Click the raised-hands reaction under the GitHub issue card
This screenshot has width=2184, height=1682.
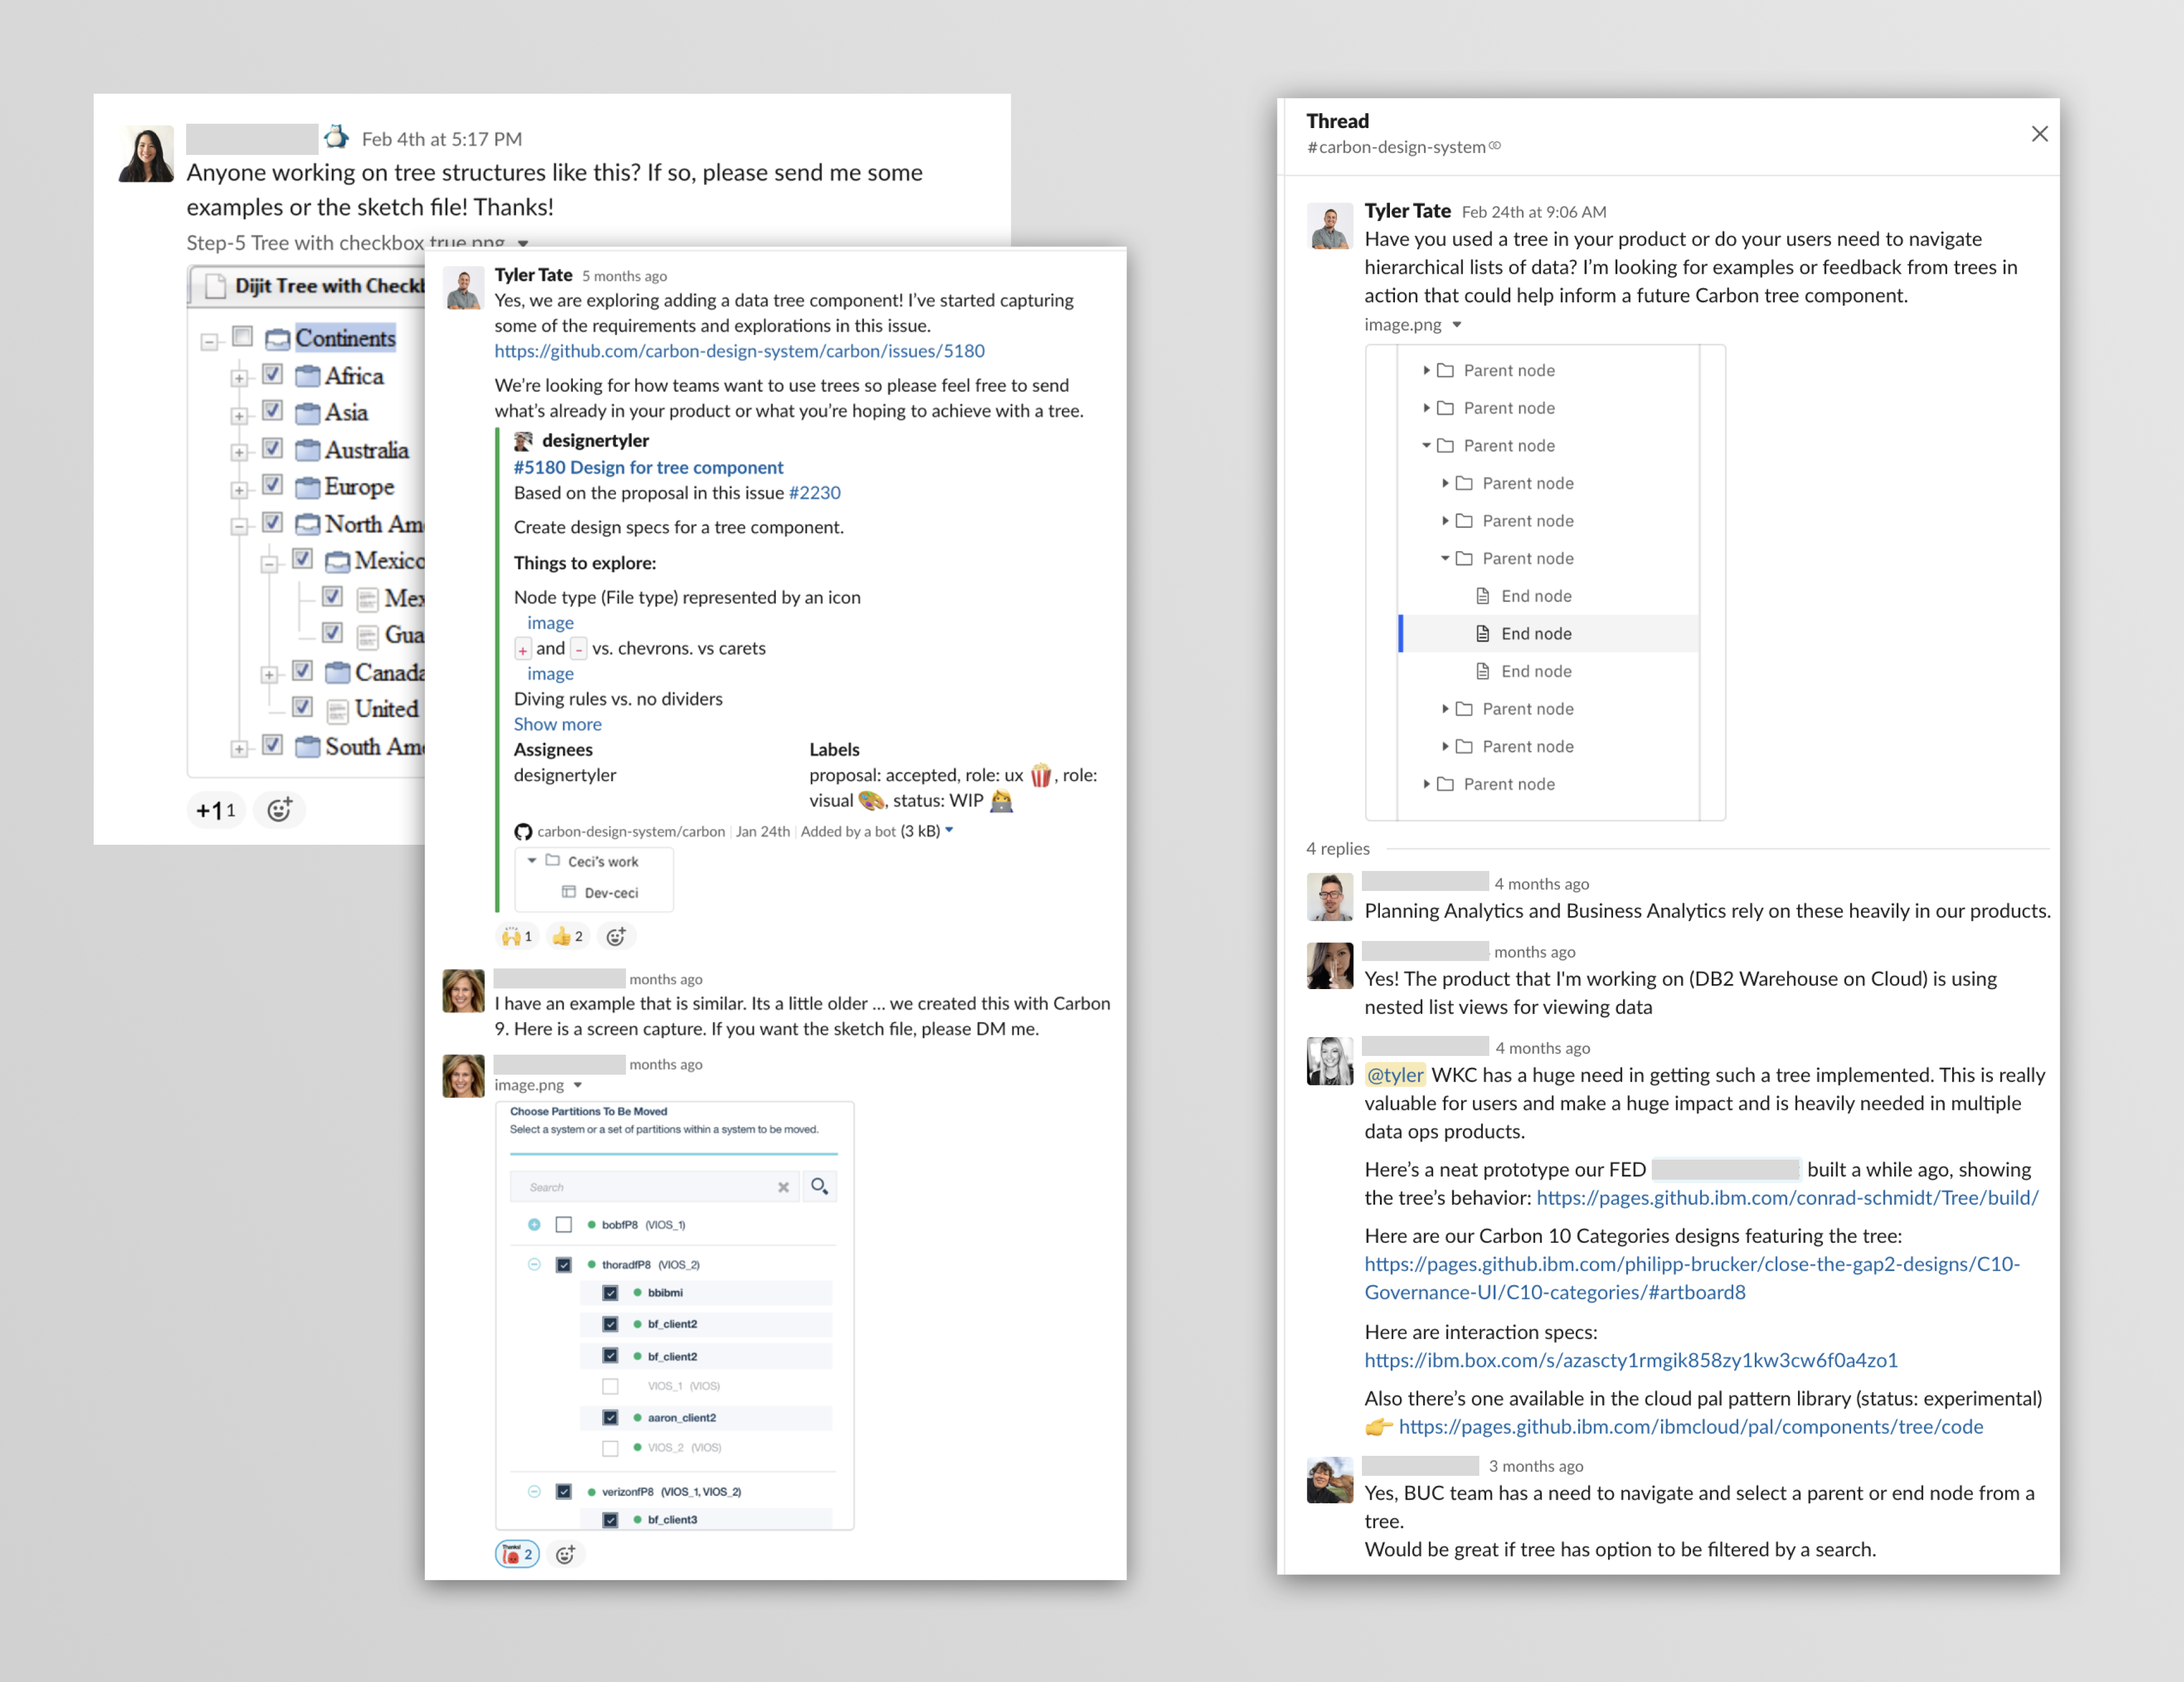(x=517, y=936)
